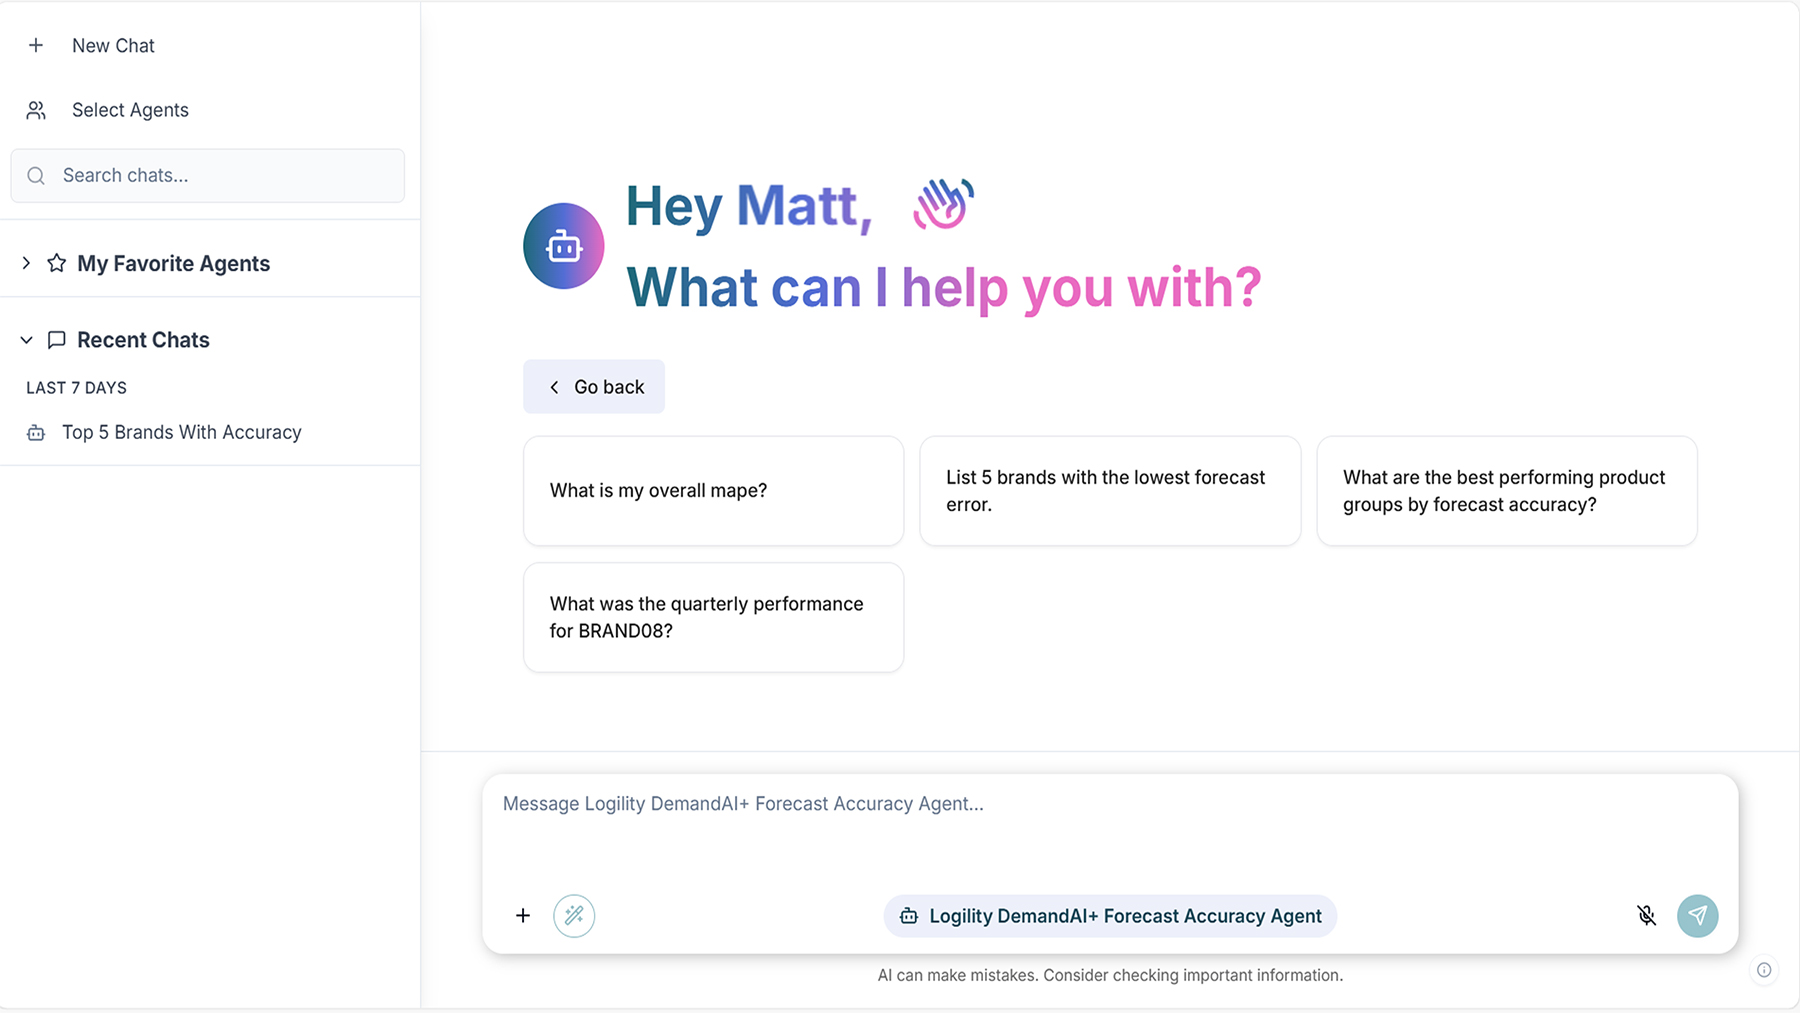1800x1013 pixels.
Task: Click the magnifier icon in search chats
Action: click(36, 176)
